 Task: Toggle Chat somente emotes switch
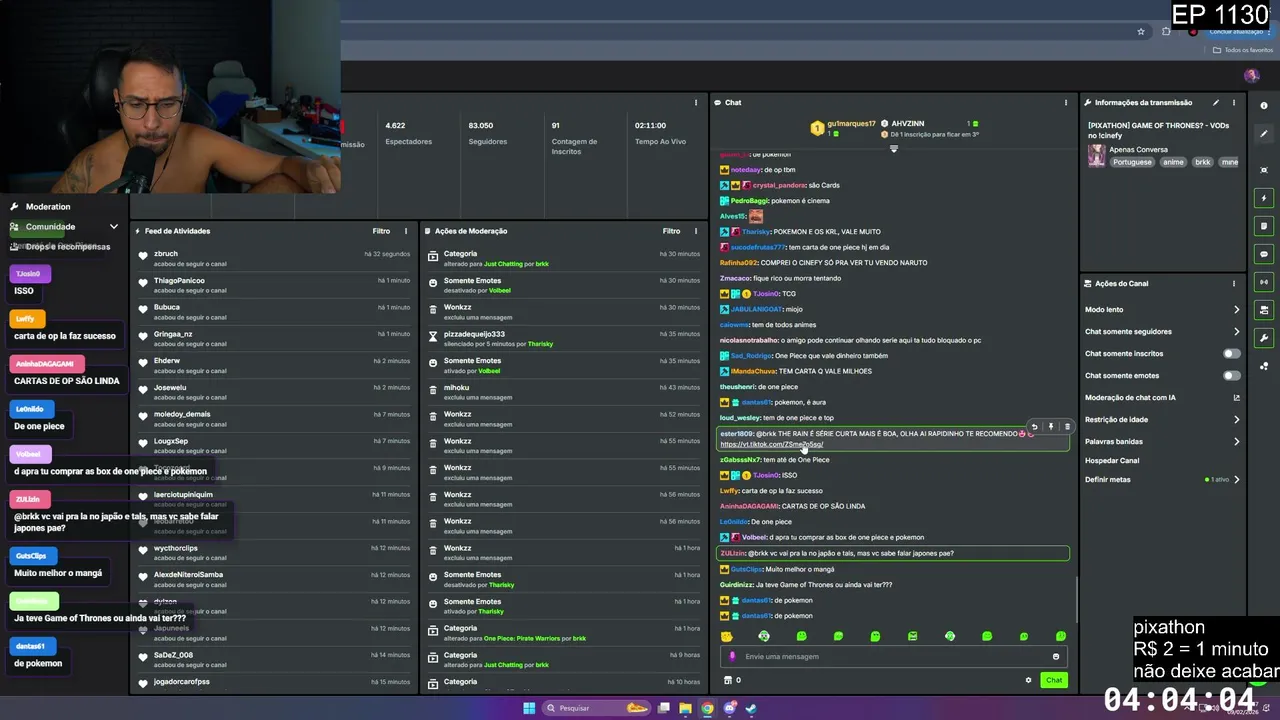pyautogui.click(x=1232, y=375)
